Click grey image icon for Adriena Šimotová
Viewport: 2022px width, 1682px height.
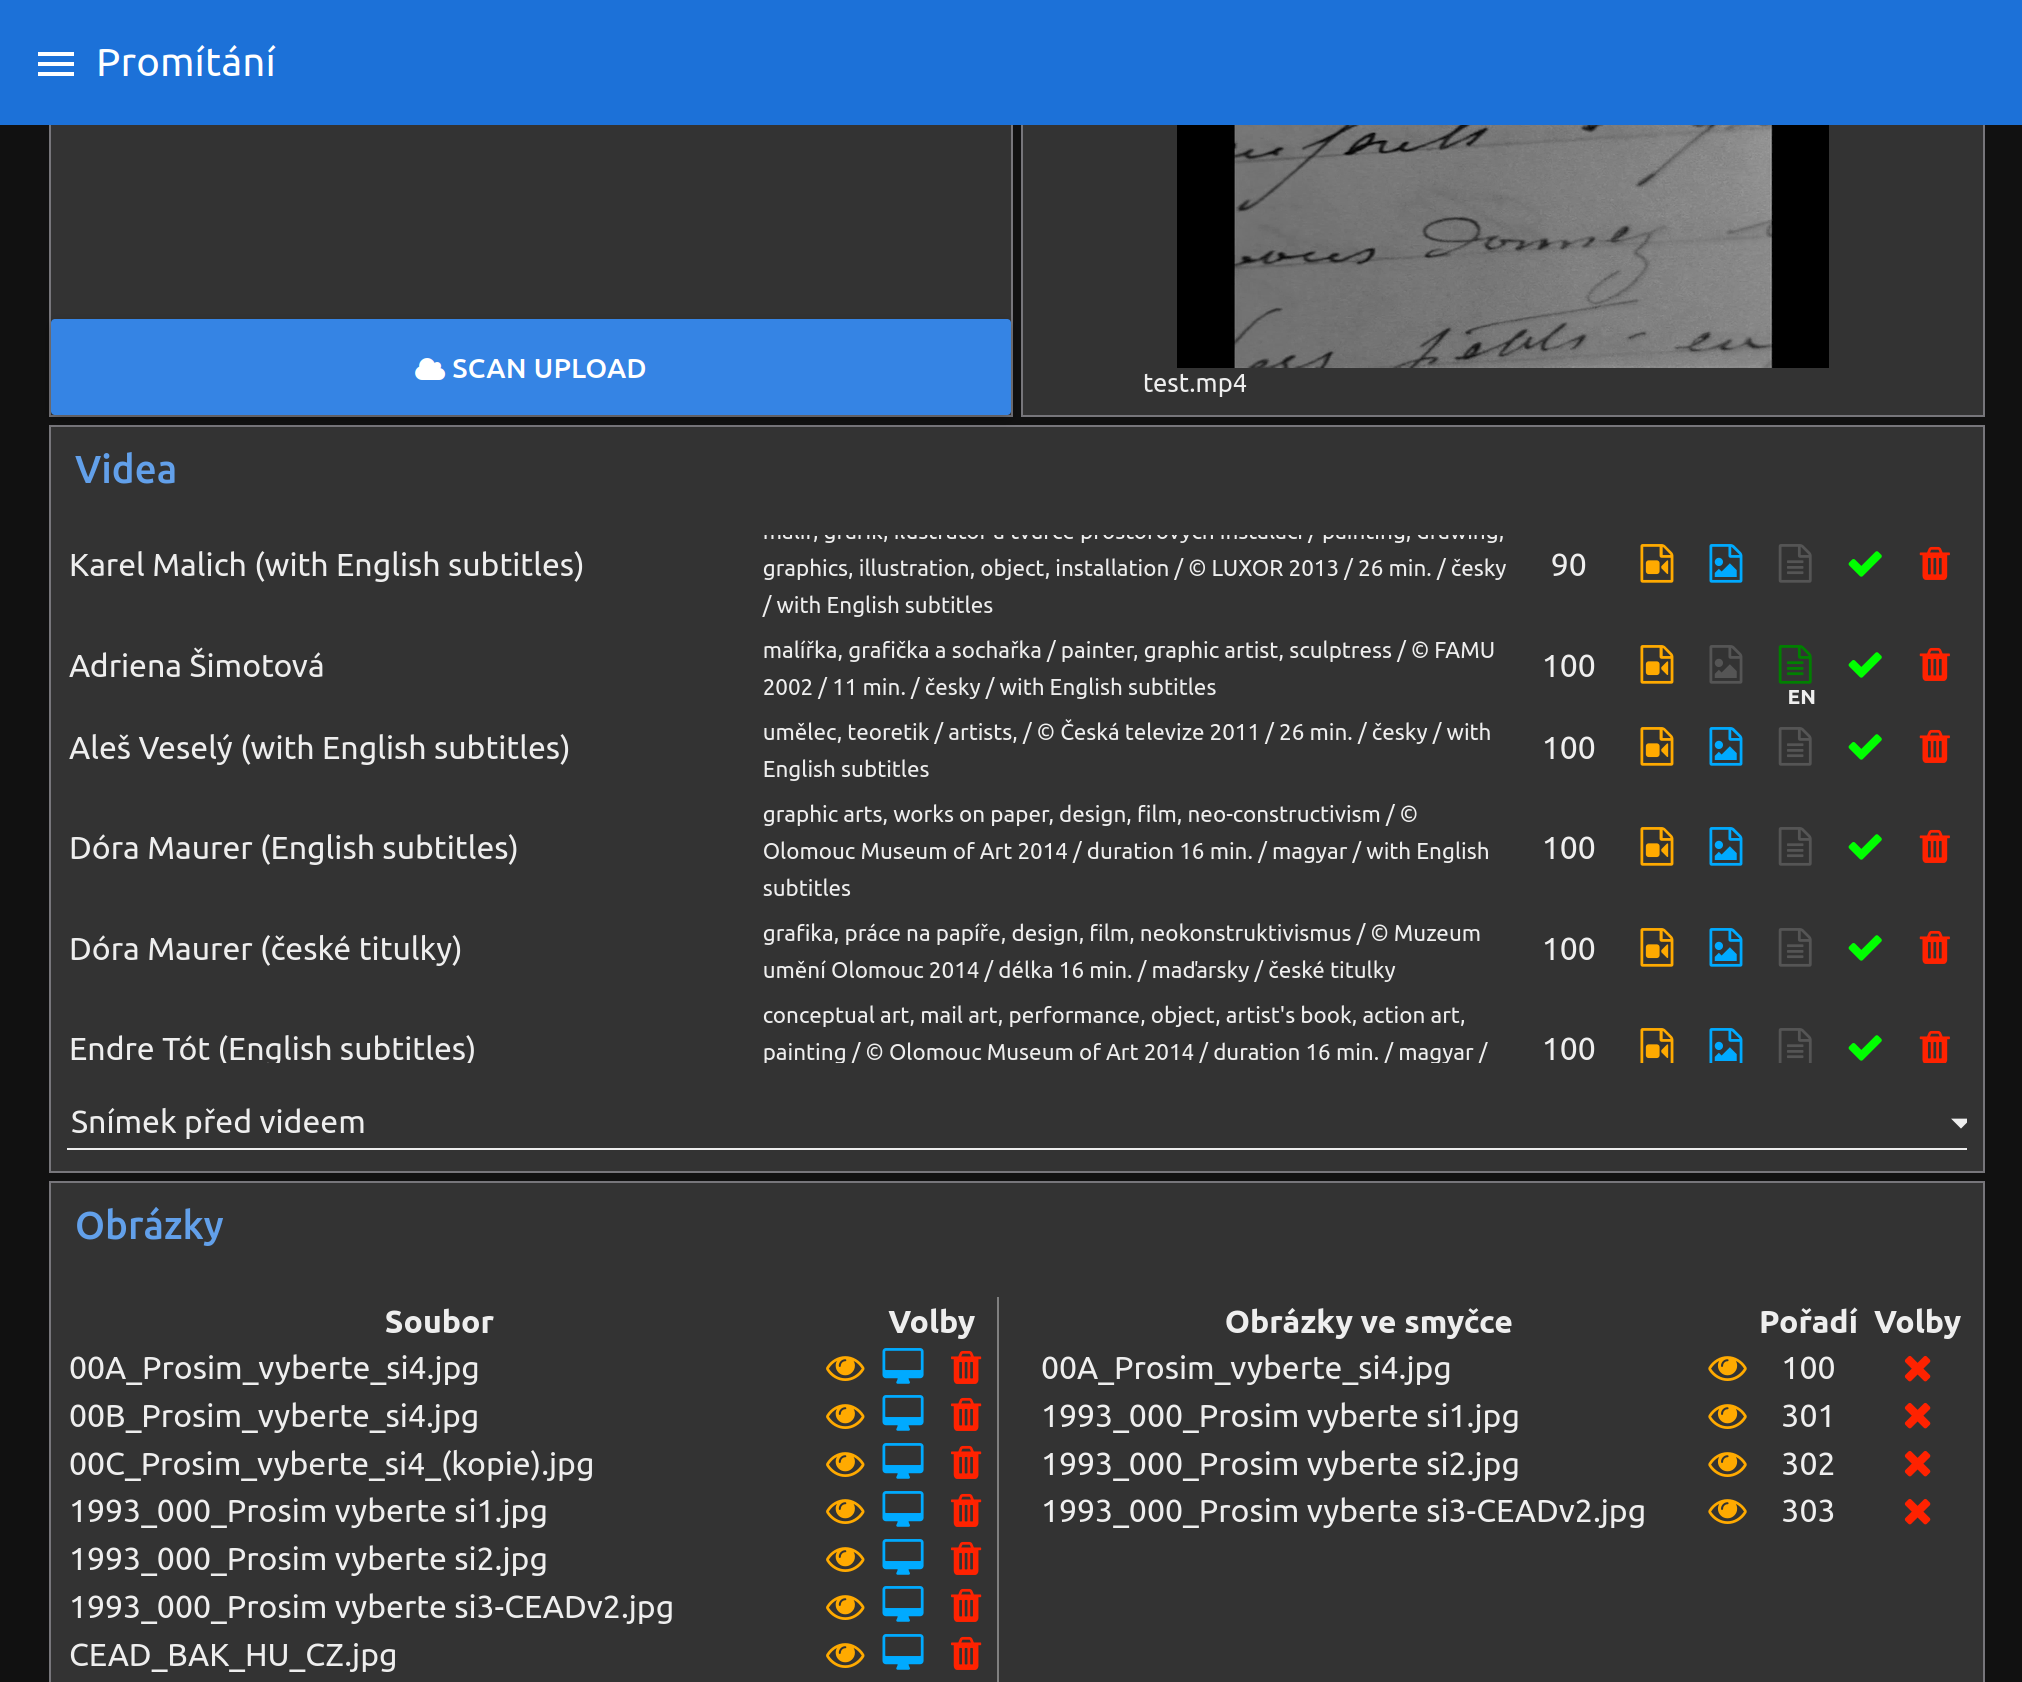coord(1725,666)
